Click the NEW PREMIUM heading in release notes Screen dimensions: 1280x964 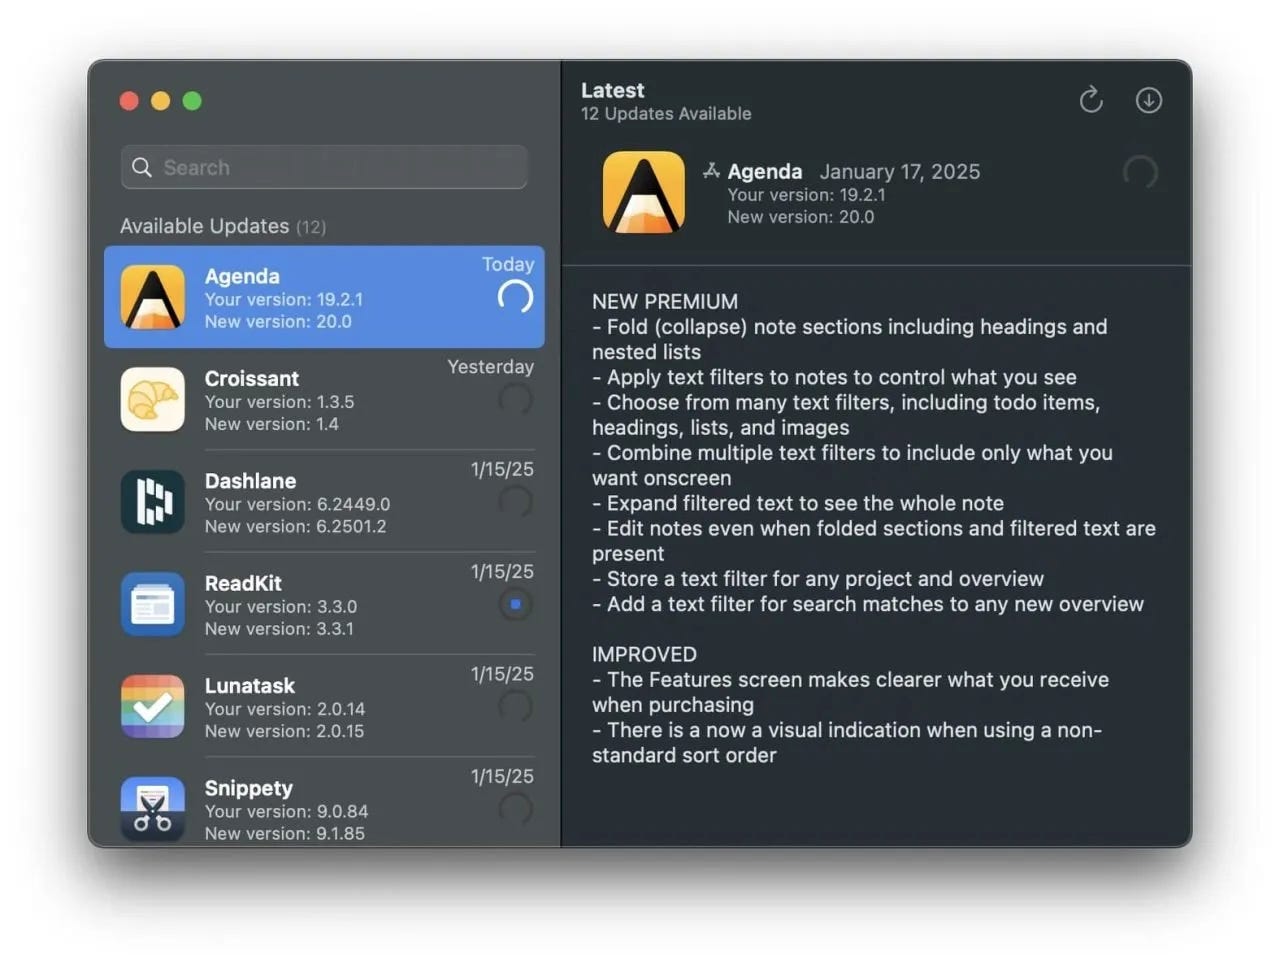665,301
